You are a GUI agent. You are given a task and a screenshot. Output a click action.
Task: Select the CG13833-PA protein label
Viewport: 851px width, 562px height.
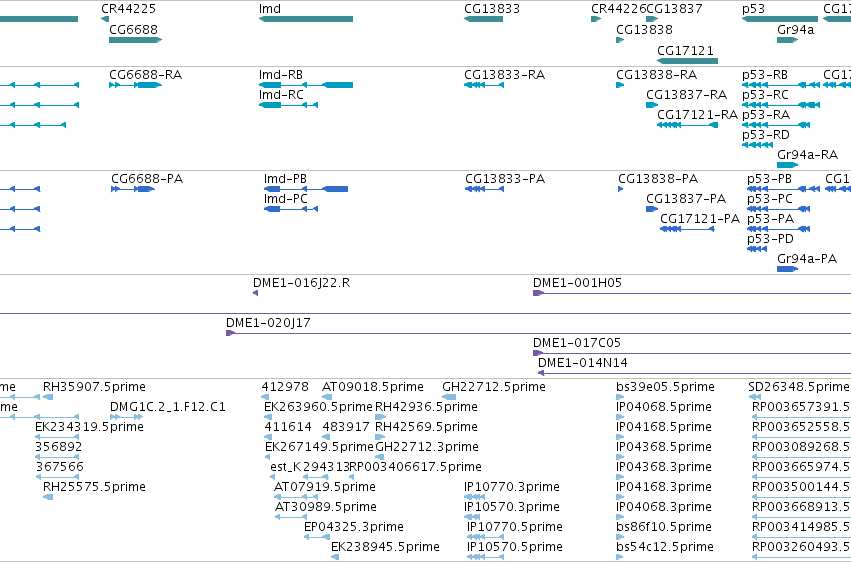(505, 179)
